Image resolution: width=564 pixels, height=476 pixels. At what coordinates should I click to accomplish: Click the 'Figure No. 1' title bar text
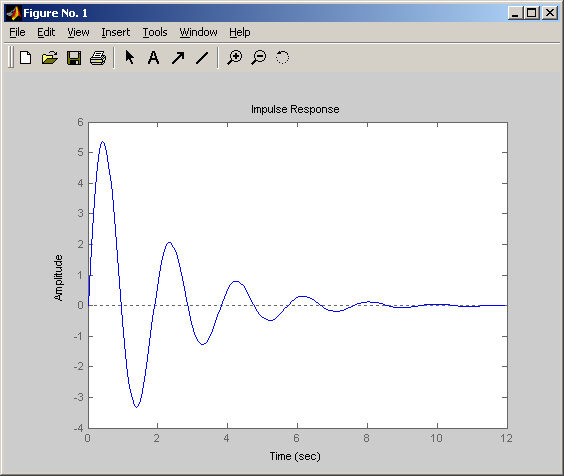click(55, 13)
